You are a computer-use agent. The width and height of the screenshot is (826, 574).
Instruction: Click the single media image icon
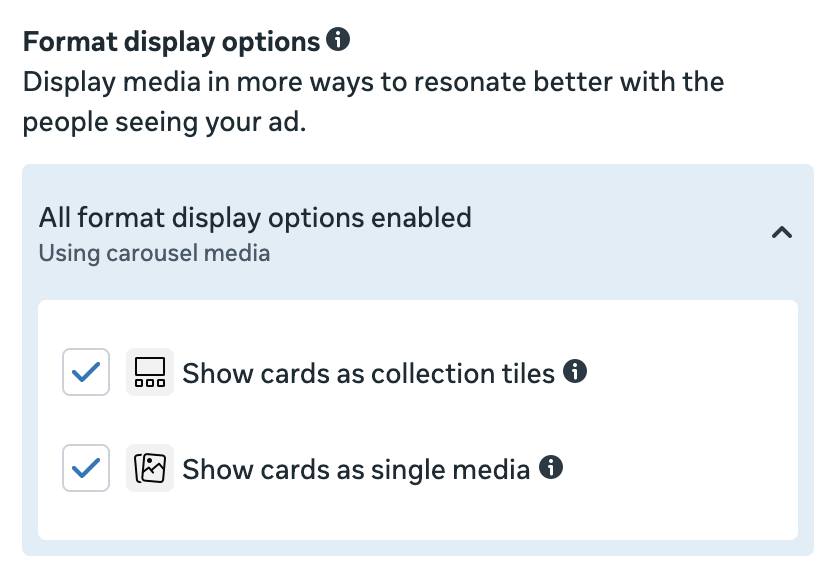pos(149,468)
